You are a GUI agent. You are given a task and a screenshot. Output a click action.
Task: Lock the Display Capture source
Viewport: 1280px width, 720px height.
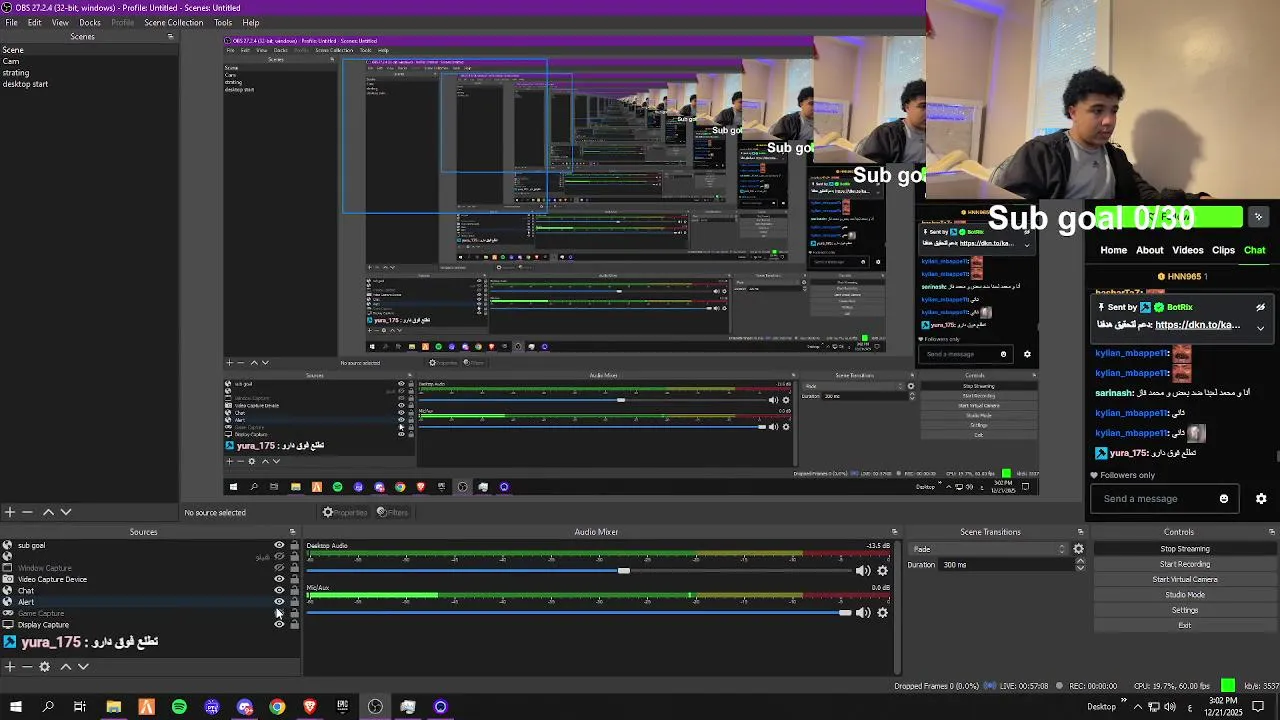pos(294,624)
